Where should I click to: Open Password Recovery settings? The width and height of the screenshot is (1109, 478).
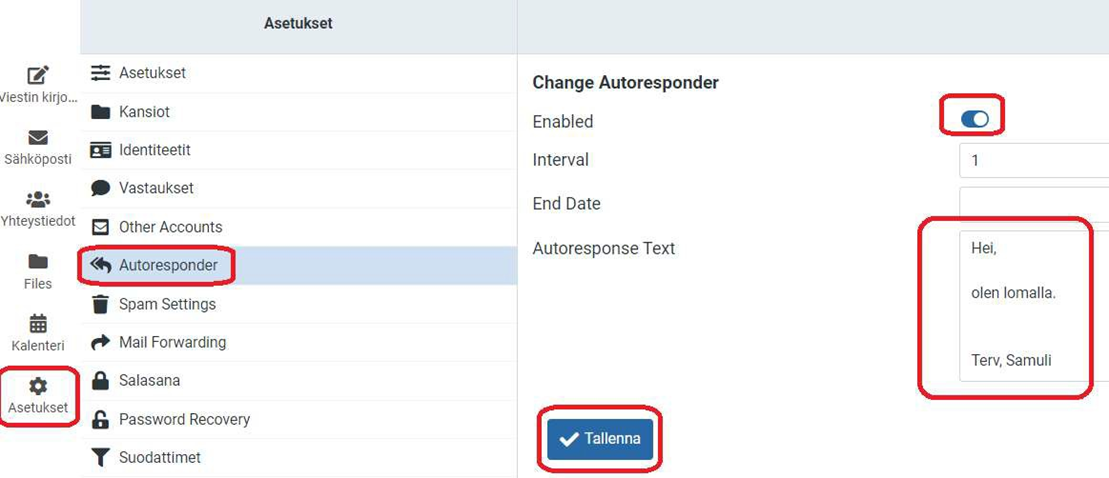point(184,419)
